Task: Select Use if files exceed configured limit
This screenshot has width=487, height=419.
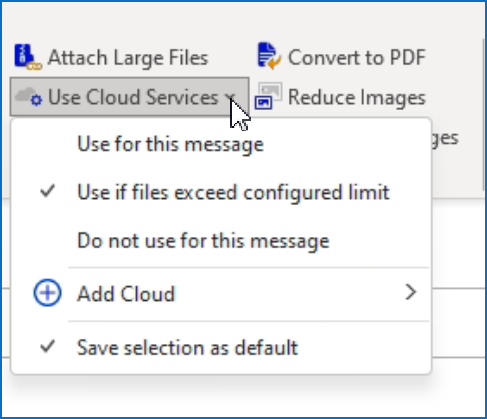Action: click(221, 192)
